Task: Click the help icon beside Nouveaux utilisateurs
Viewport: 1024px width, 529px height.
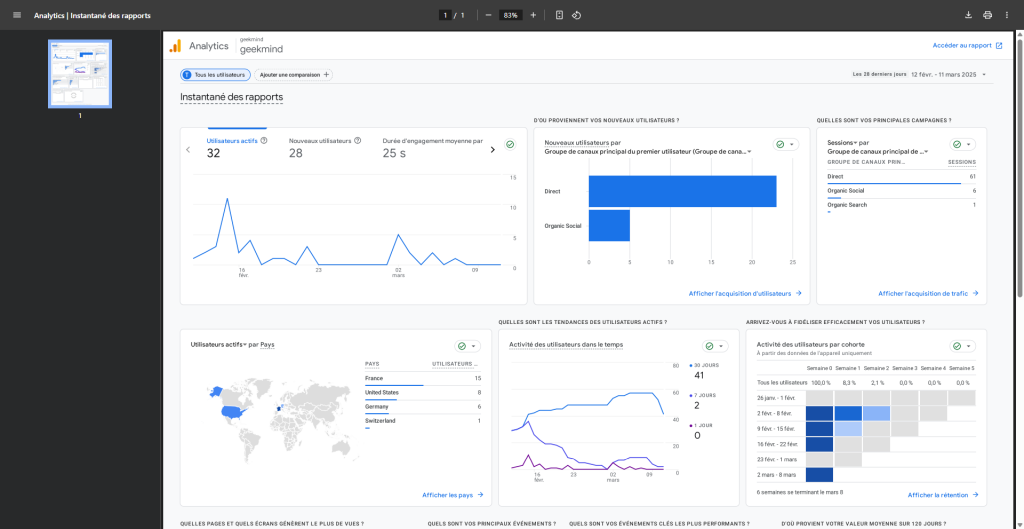Action: (x=358, y=140)
